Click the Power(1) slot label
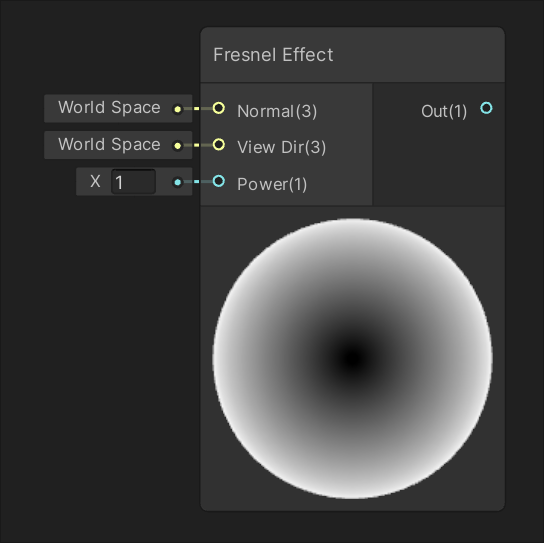This screenshot has height=543, width=544. [272, 184]
